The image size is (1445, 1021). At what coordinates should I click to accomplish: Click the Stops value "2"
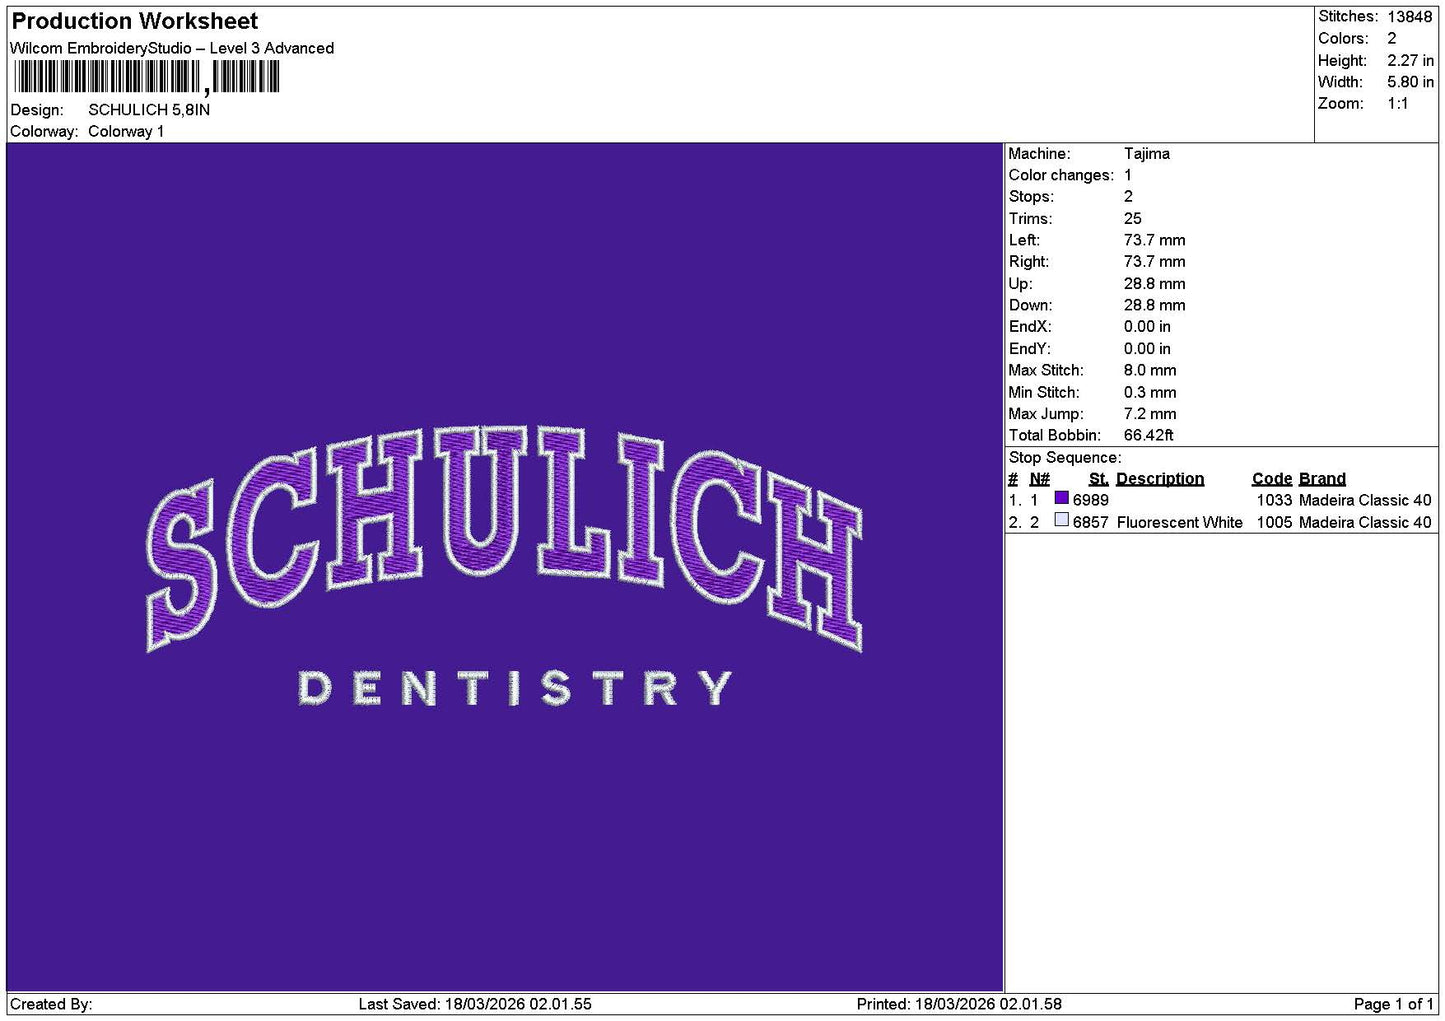point(1128,197)
